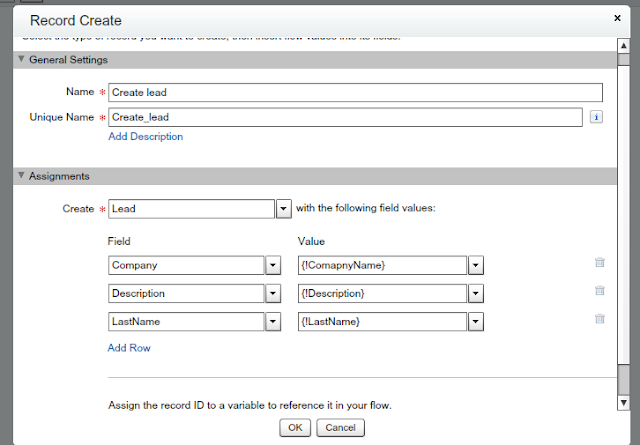Image resolution: width=640 pixels, height=445 pixels.
Task: Open the {!LastName} value dropdown
Action: pyautogui.click(x=476, y=321)
